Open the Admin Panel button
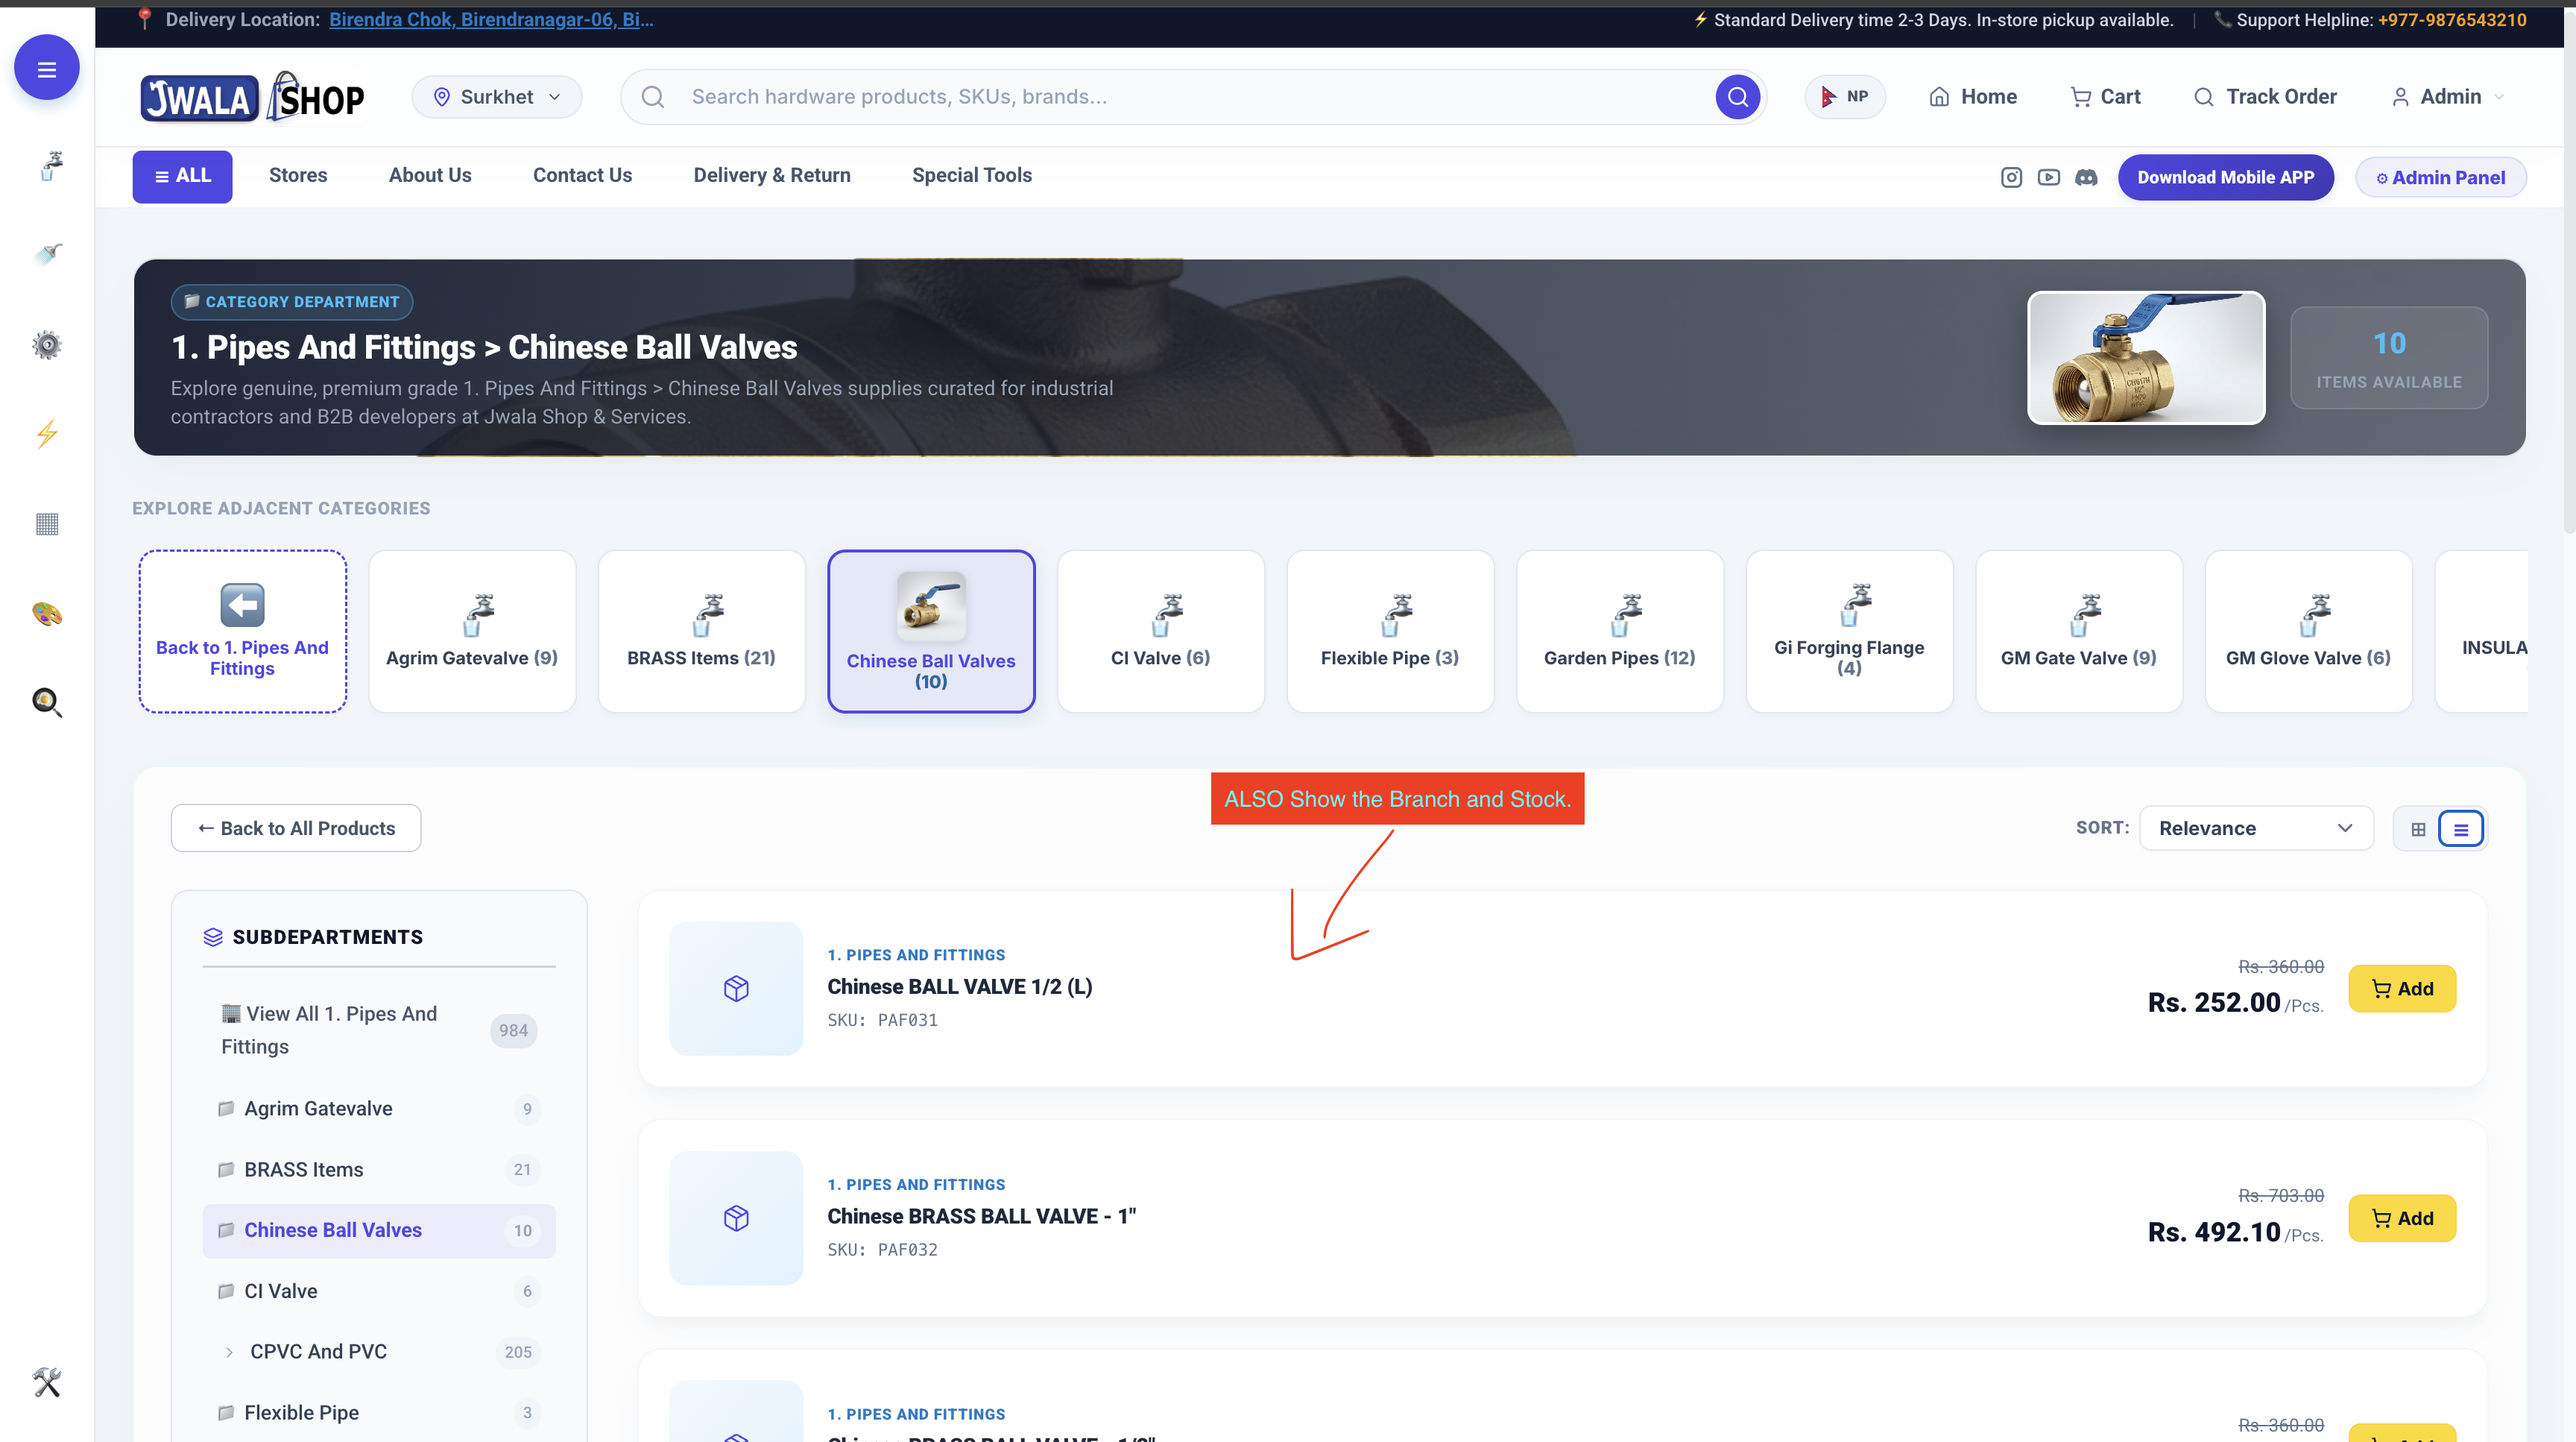 [x=2441, y=178]
